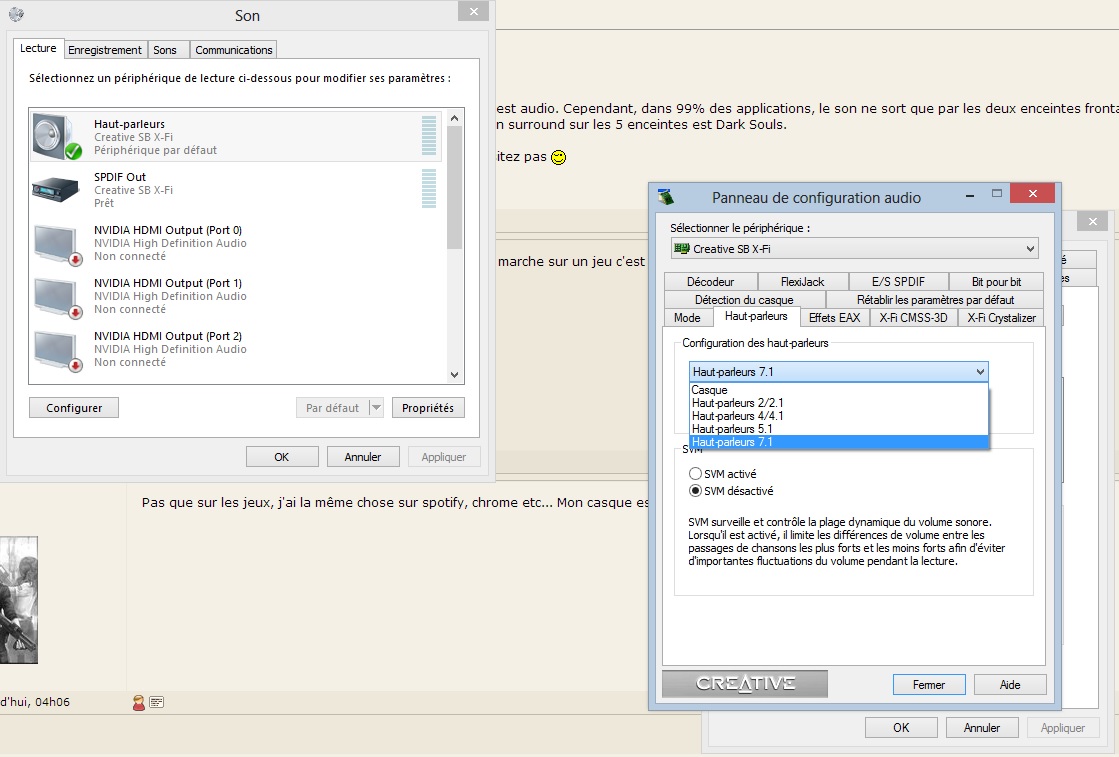Screen dimensions: 1119x757
Task: Click Annuler in the background dialog
Action: 982,728
